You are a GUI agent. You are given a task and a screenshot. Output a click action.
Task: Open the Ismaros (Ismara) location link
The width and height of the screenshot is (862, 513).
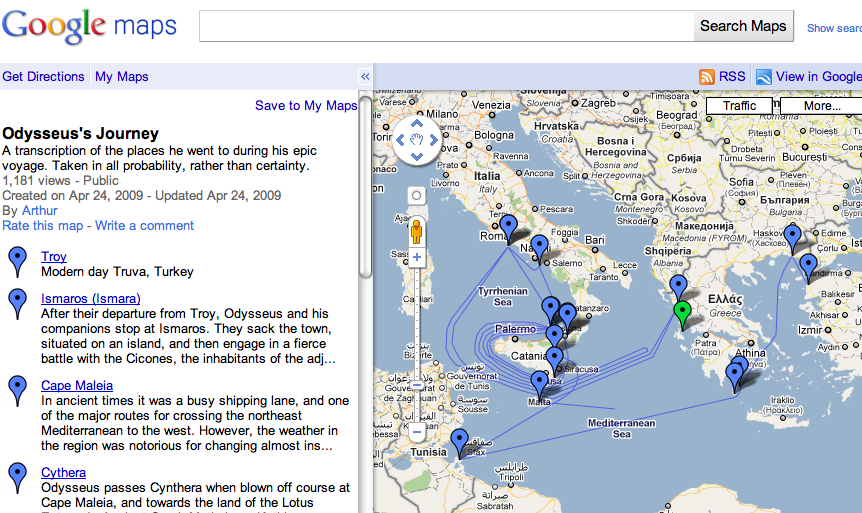click(x=90, y=298)
